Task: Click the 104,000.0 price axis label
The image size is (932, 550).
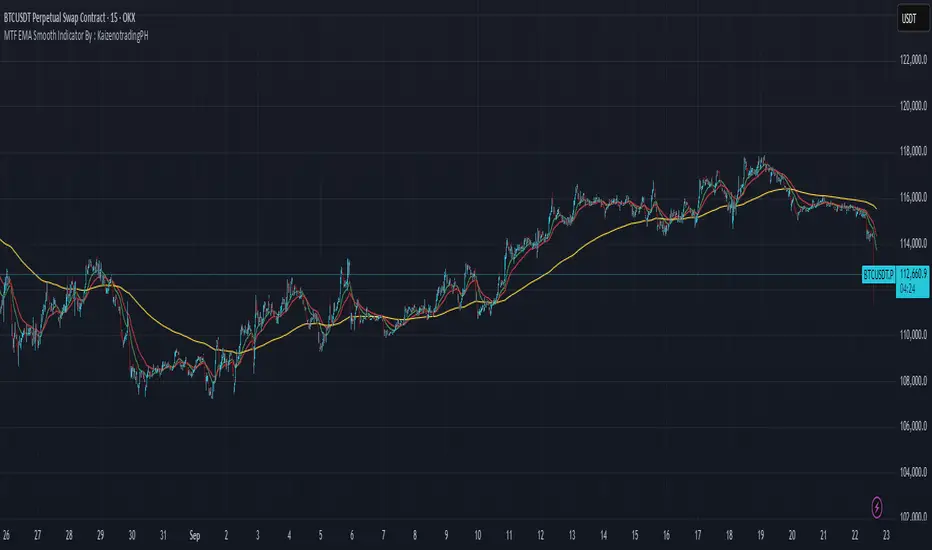Action: pyautogui.click(x=913, y=472)
